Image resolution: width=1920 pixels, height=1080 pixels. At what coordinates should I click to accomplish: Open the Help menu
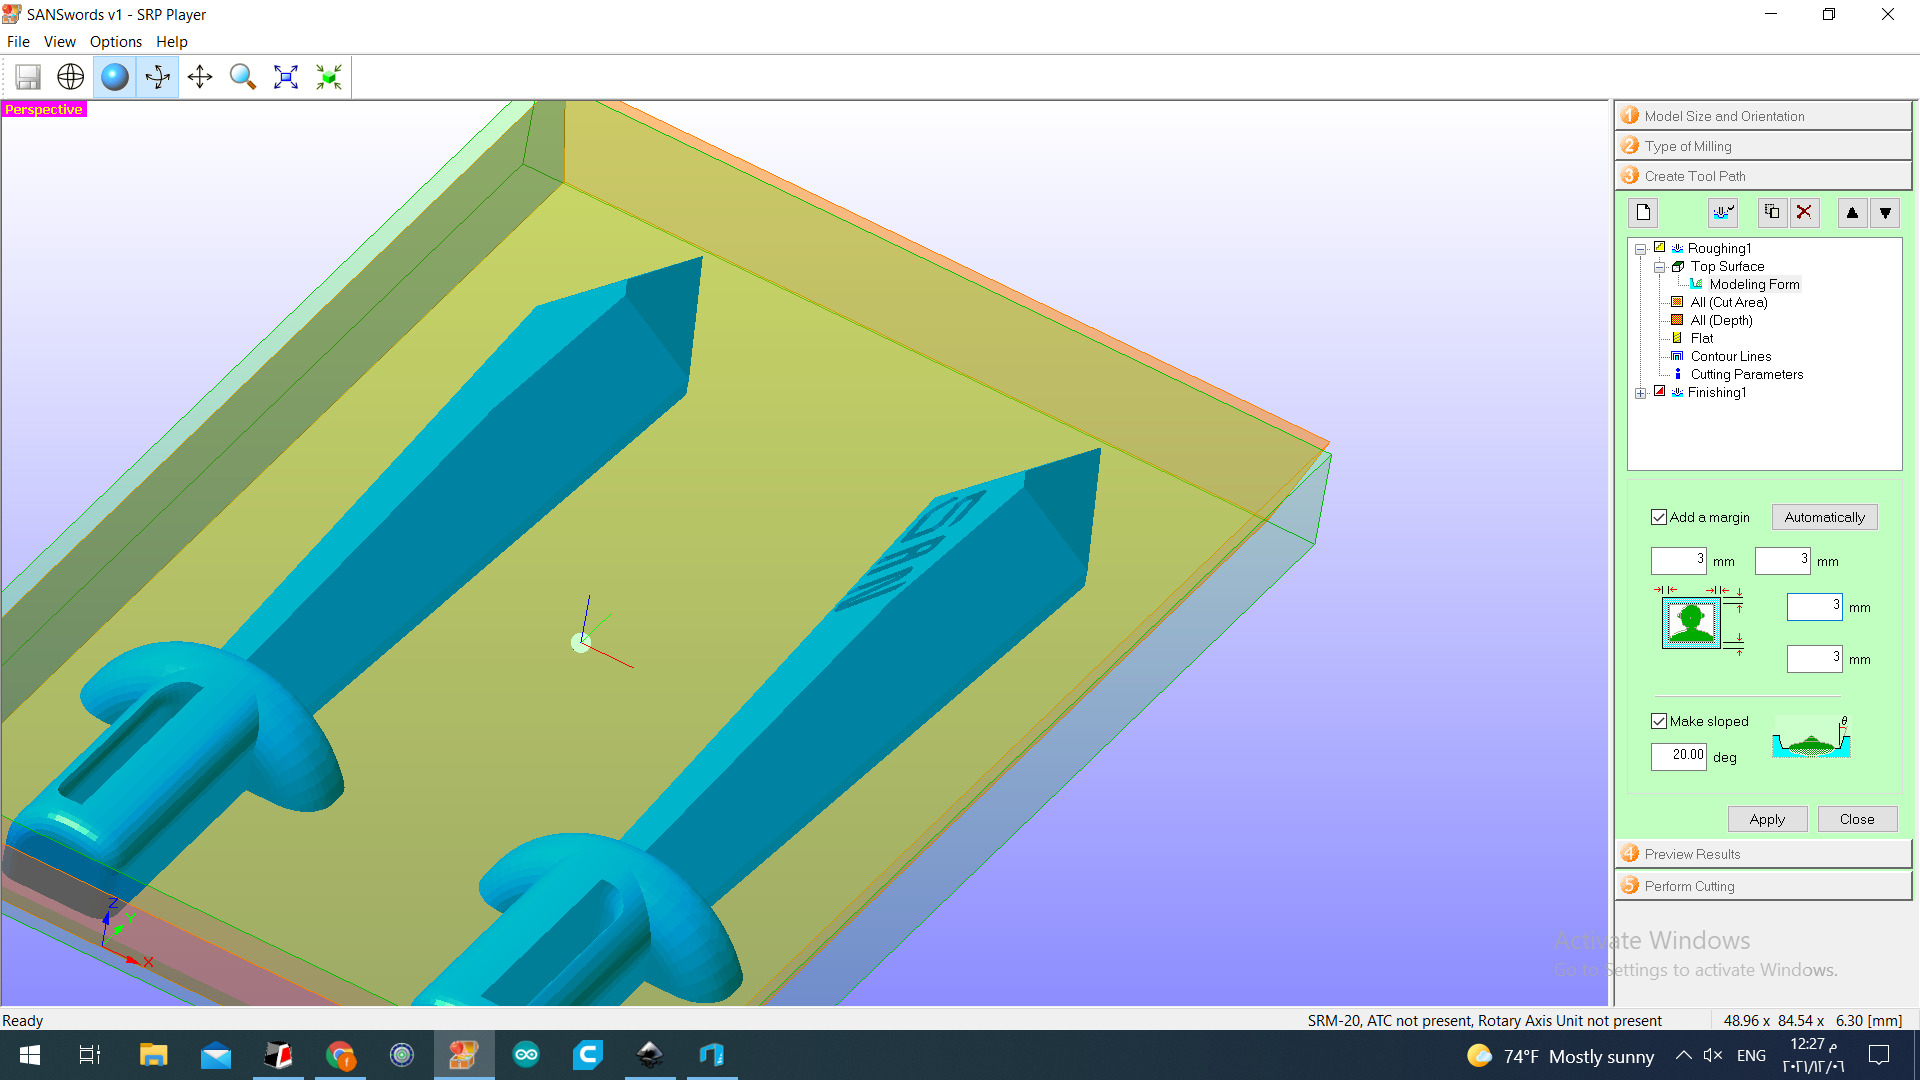(172, 42)
